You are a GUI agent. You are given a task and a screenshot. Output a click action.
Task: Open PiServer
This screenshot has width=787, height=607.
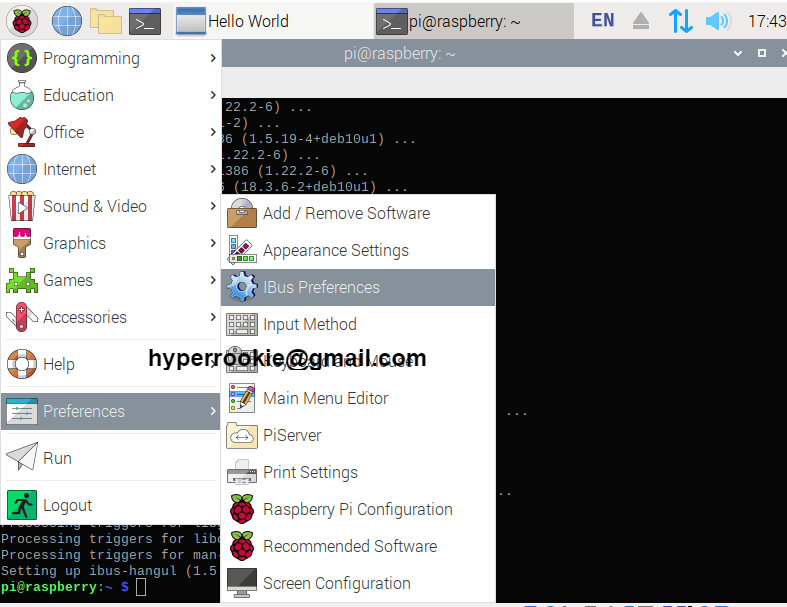tap(358, 435)
